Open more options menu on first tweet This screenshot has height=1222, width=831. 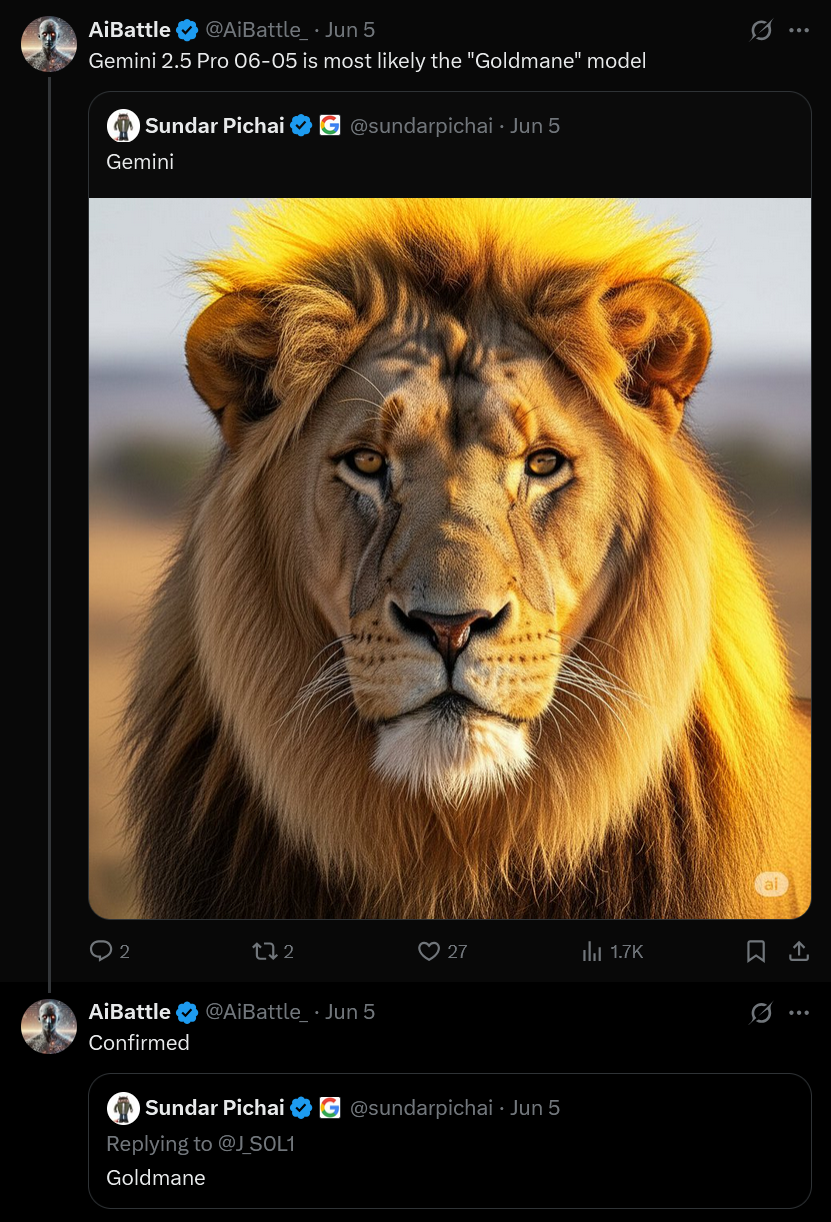point(798,31)
